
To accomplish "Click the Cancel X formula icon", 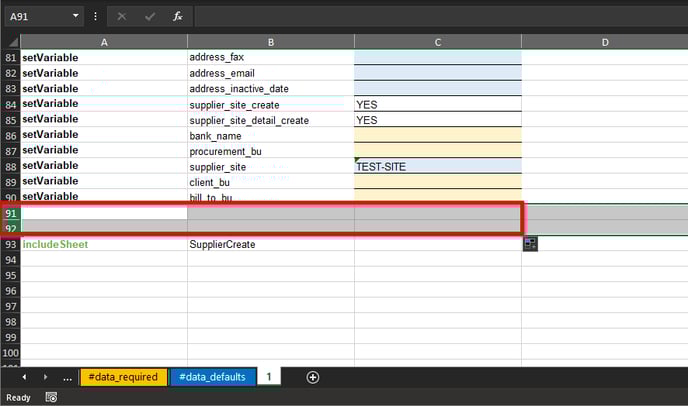I will (122, 17).
